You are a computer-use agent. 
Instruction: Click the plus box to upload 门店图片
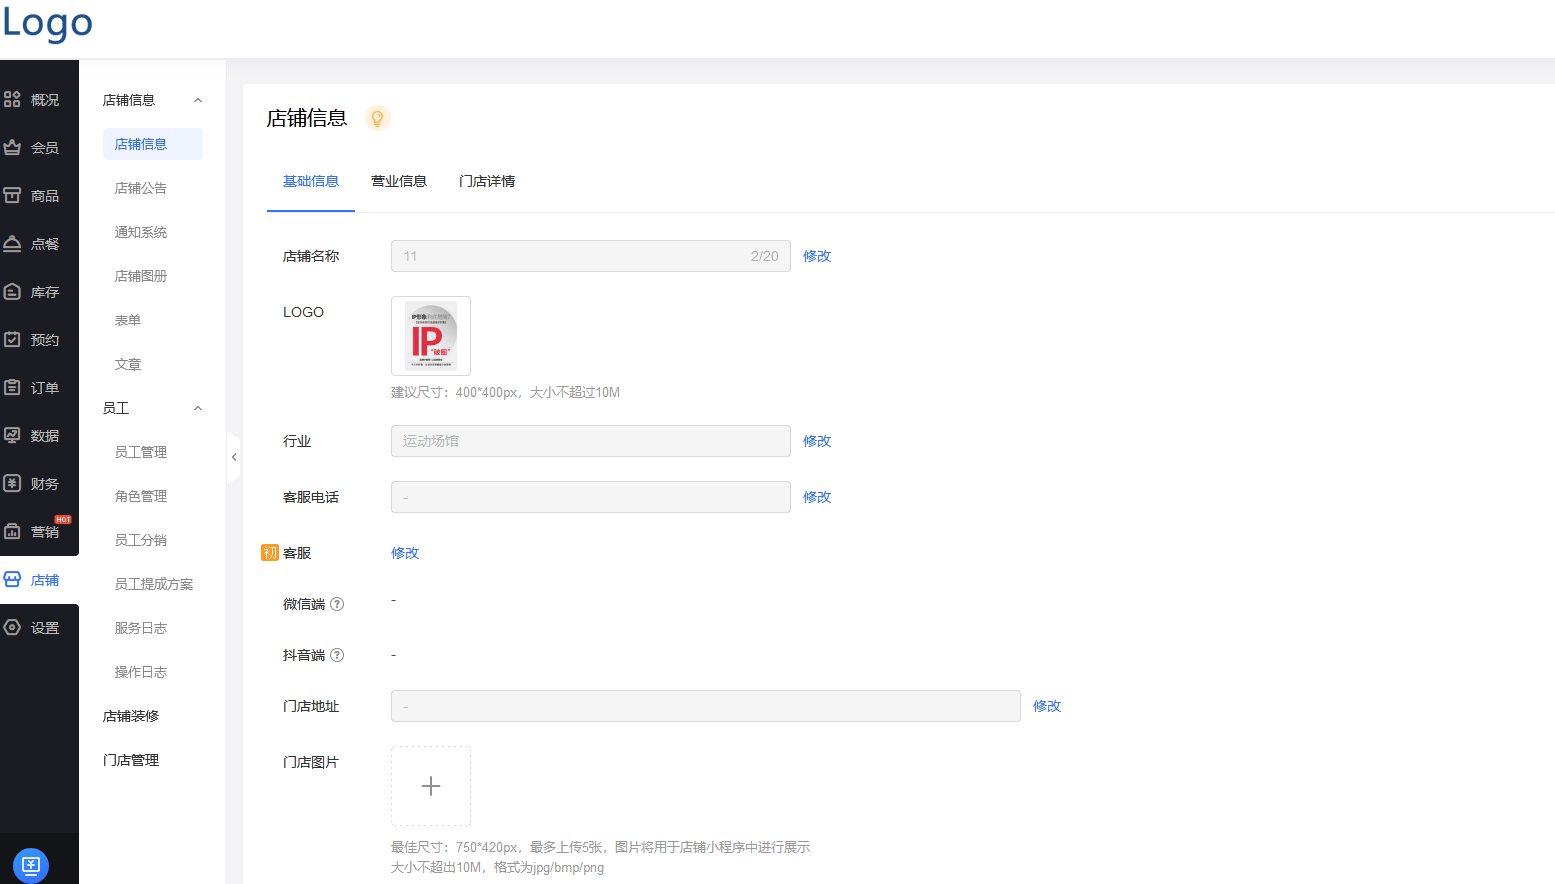pos(430,786)
